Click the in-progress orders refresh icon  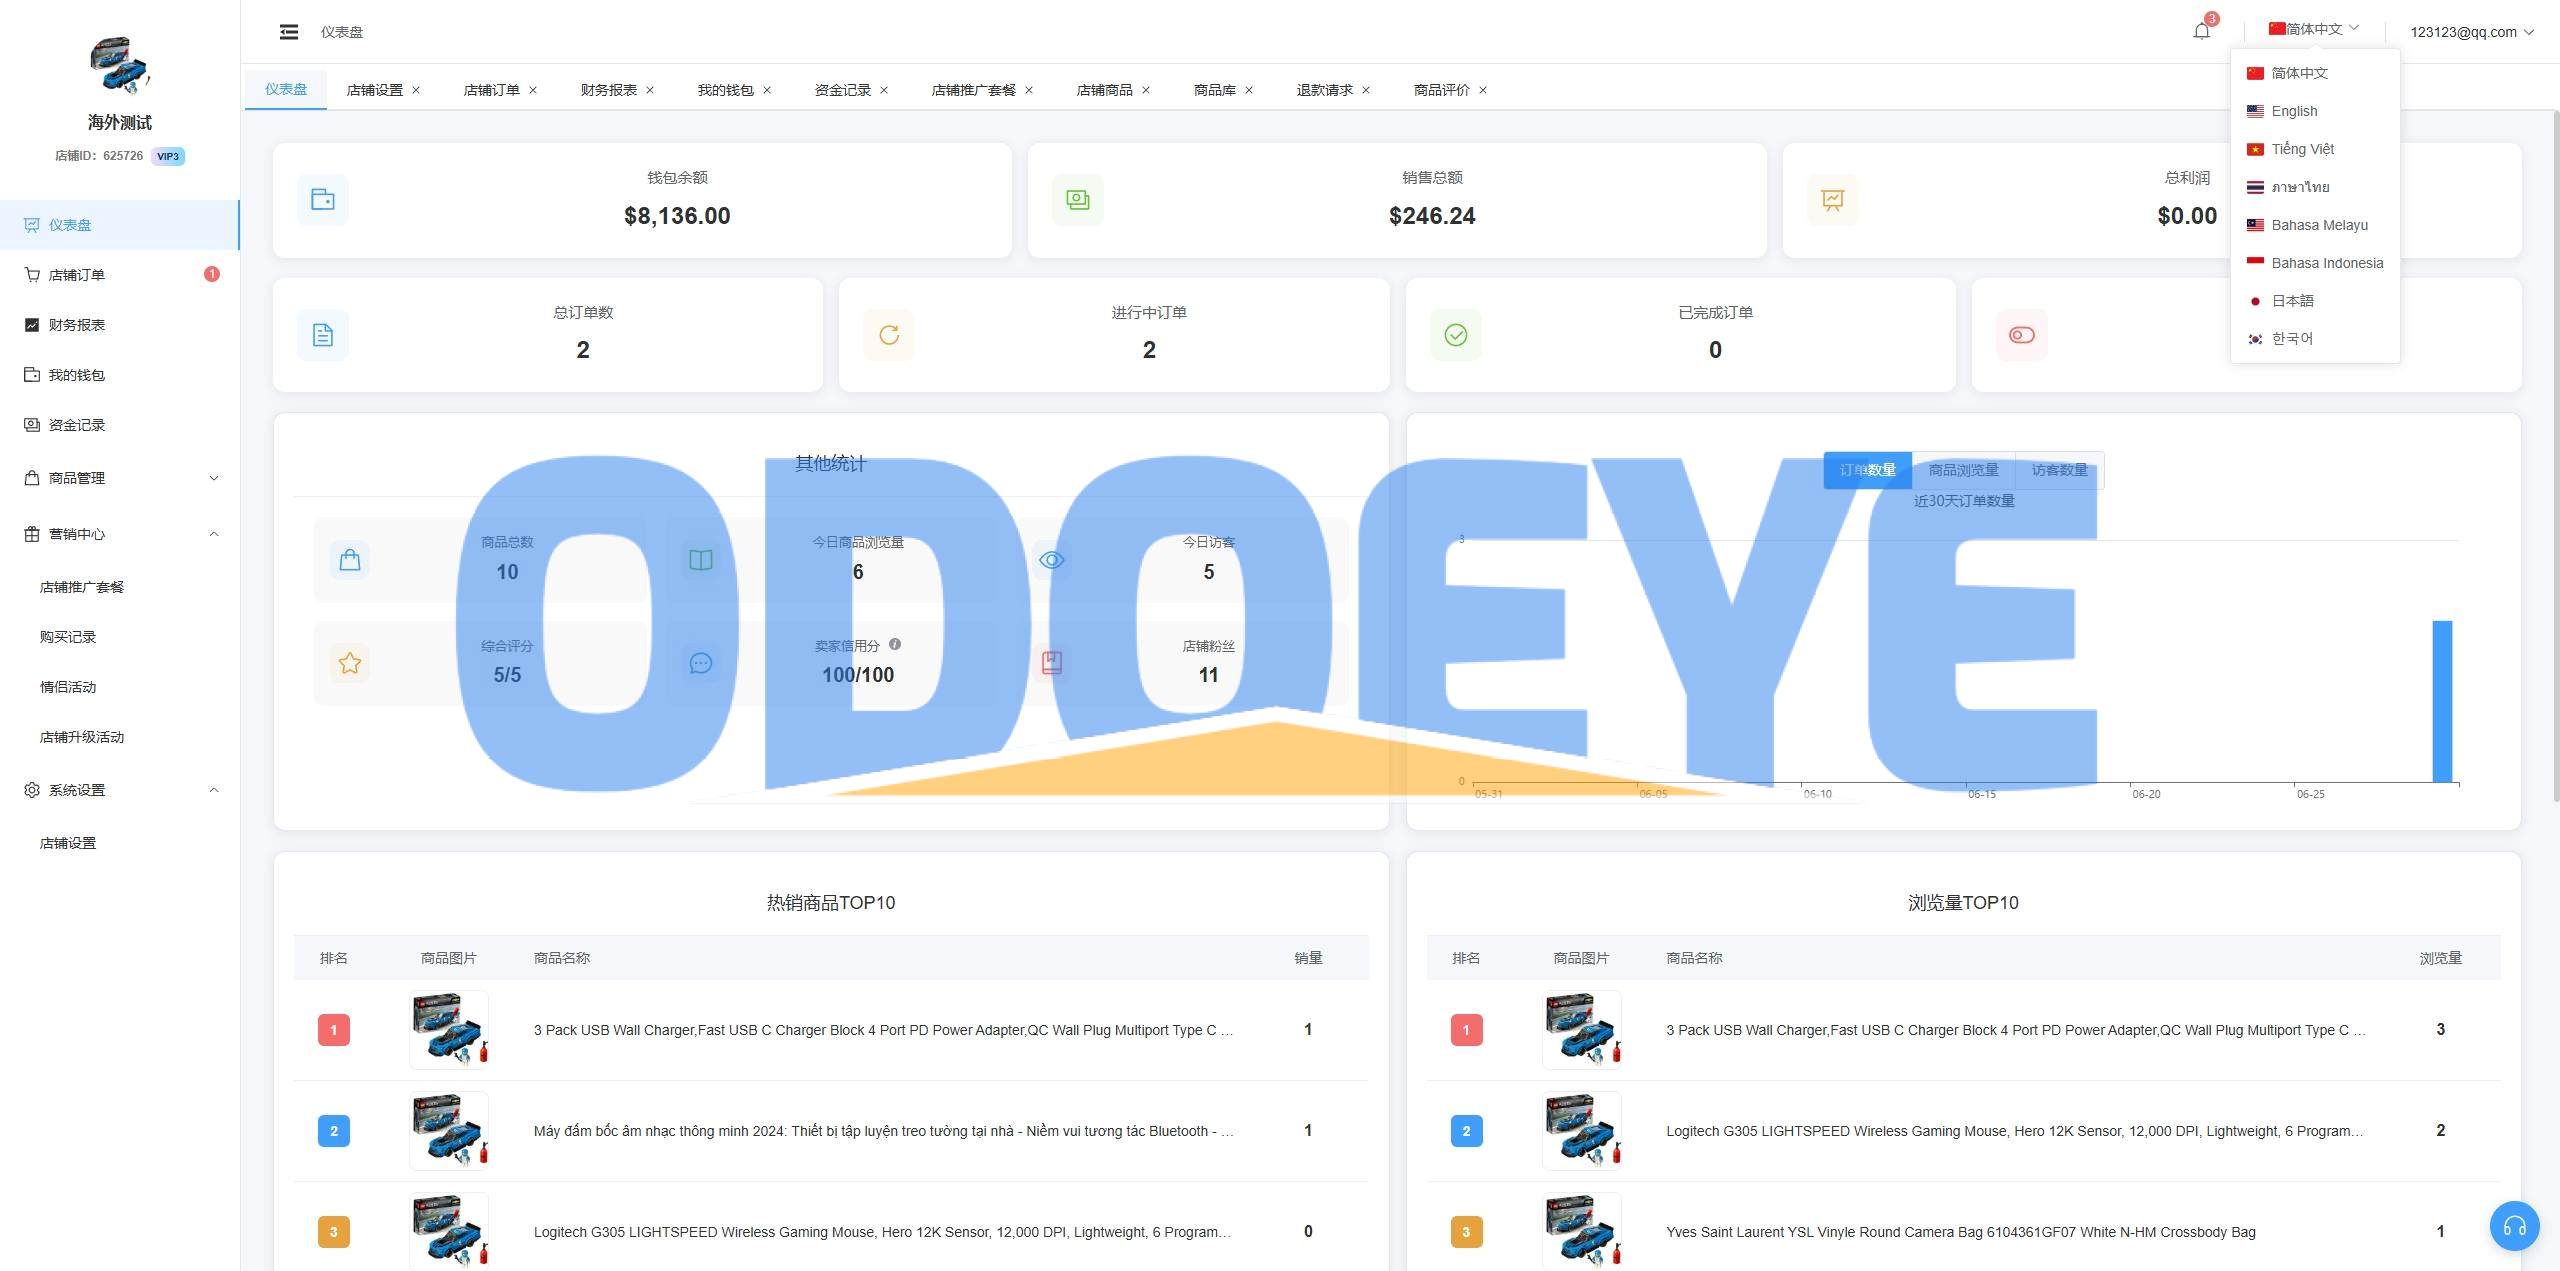tap(889, 335)
